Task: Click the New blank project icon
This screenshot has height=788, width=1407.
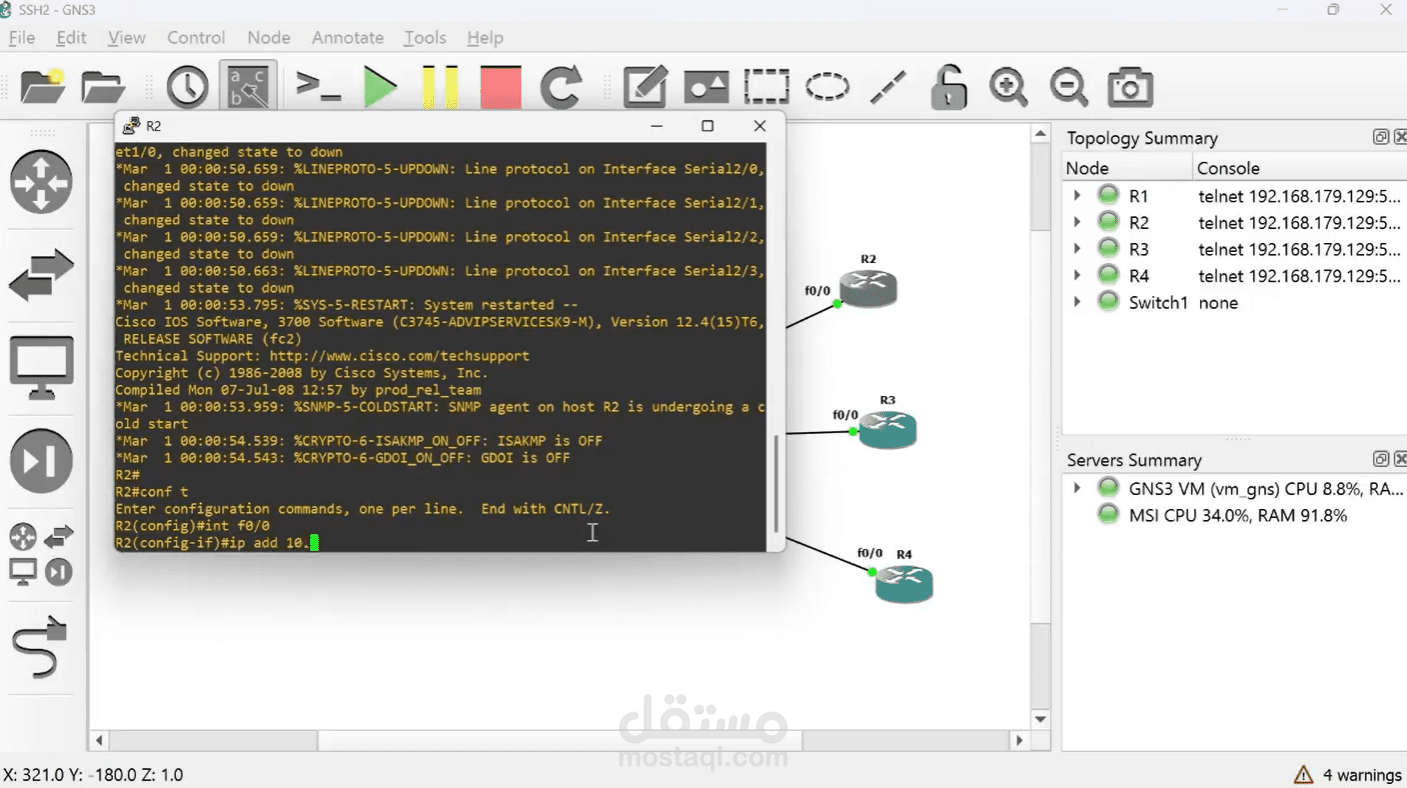Action: (42, 88)
